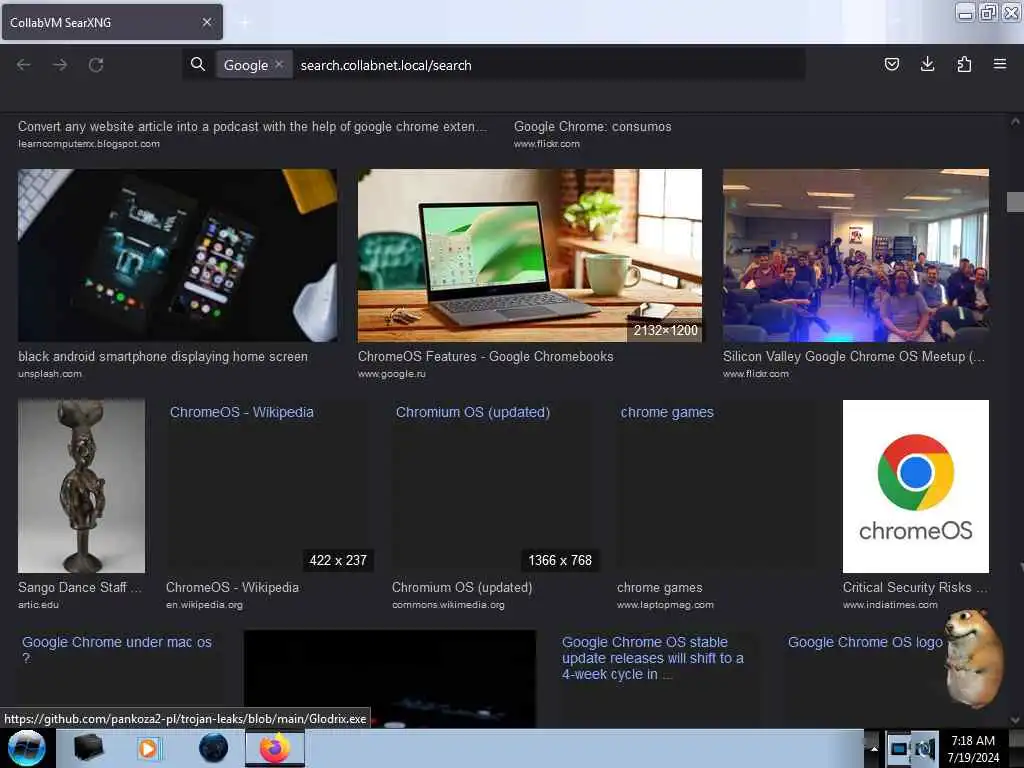Click the scrollbar down arrow
Screen dimensions: 1024x768
[1015, 720]
